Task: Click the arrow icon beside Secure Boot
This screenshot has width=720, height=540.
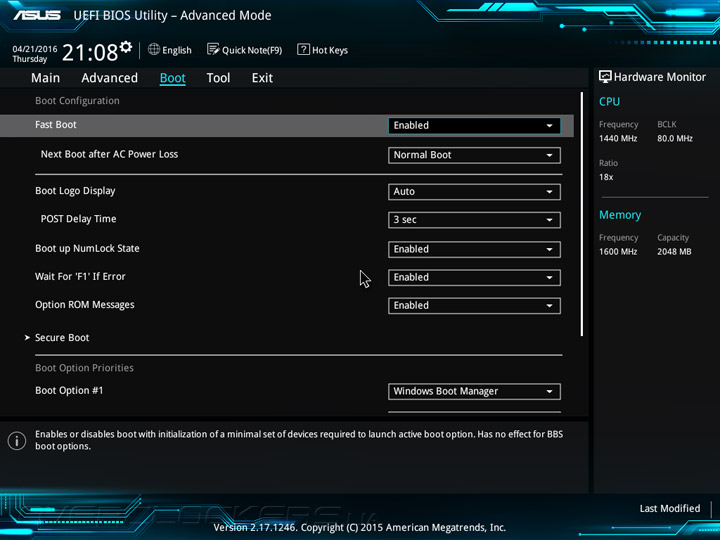Action: (27, 338)
